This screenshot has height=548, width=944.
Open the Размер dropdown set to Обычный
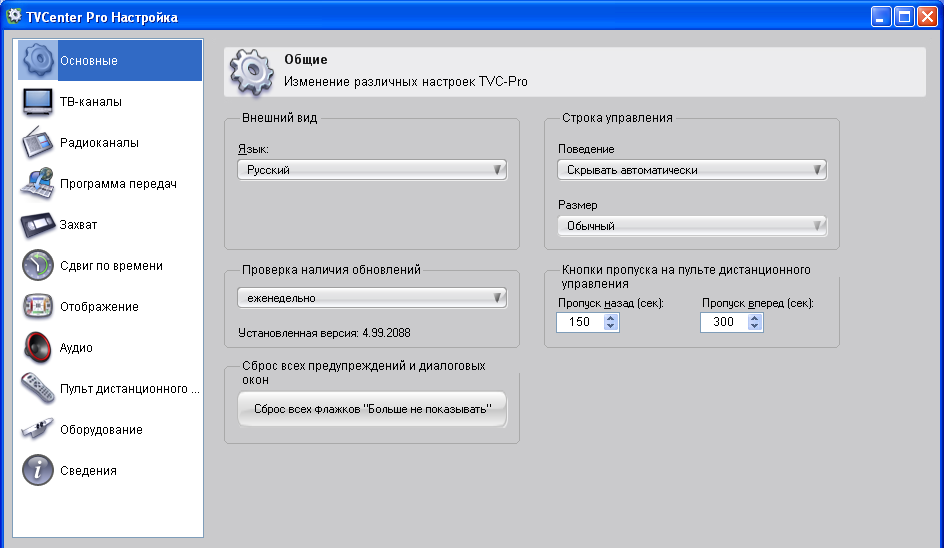click(x=692, y=226)
